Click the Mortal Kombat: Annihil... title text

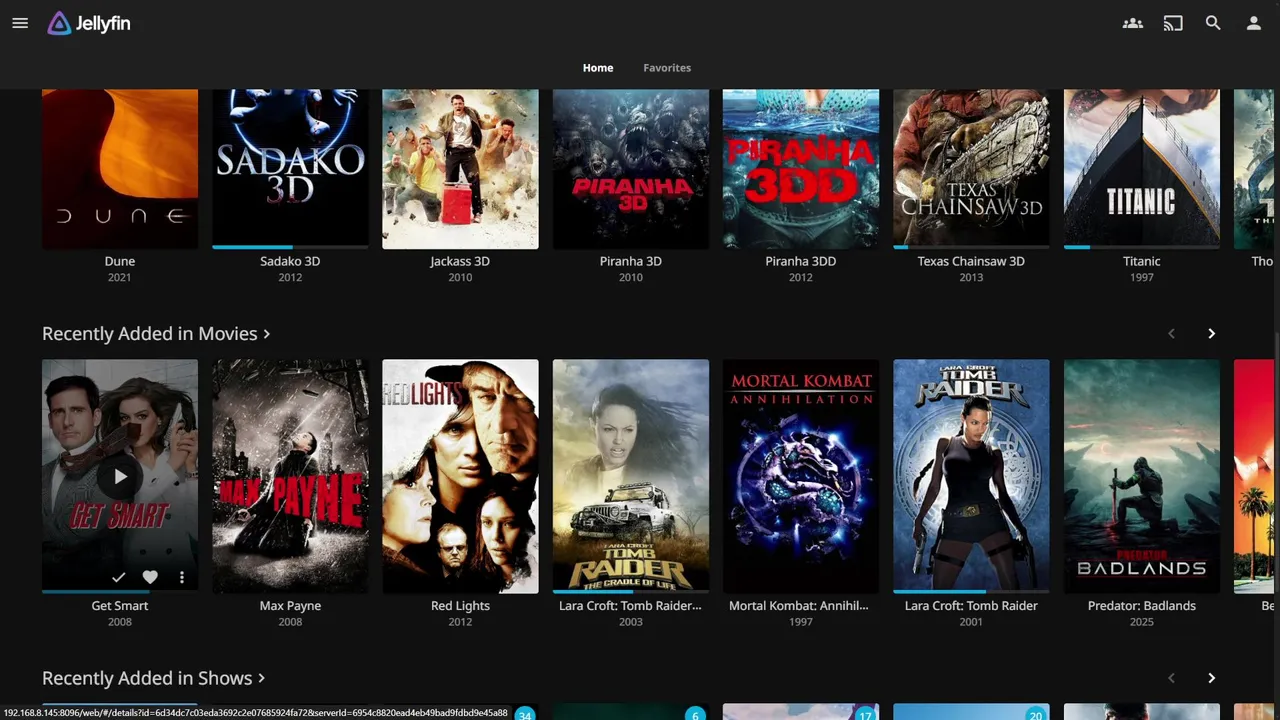point(799,606)
